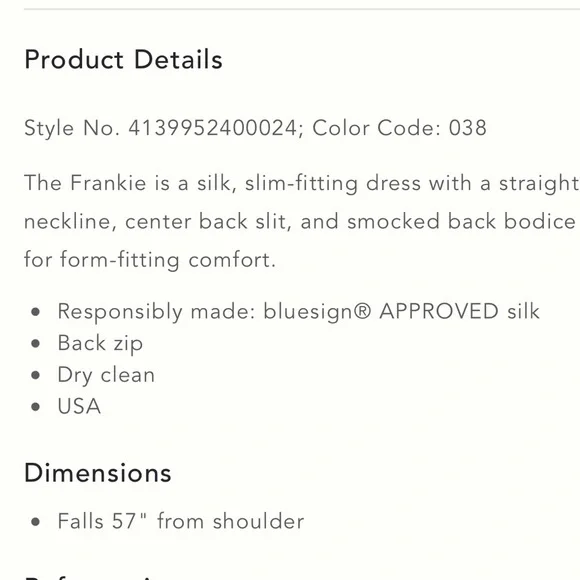The height and width of the screenshot is (580, 580).
Task: Click the Falls 57" from shoulder item
Action: click(181, 521)
